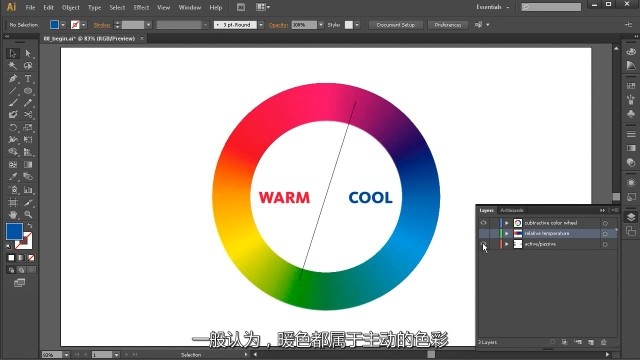The image size is (640, 360).
Task: Select the Eyedropper tool
Action: (13, 177)
